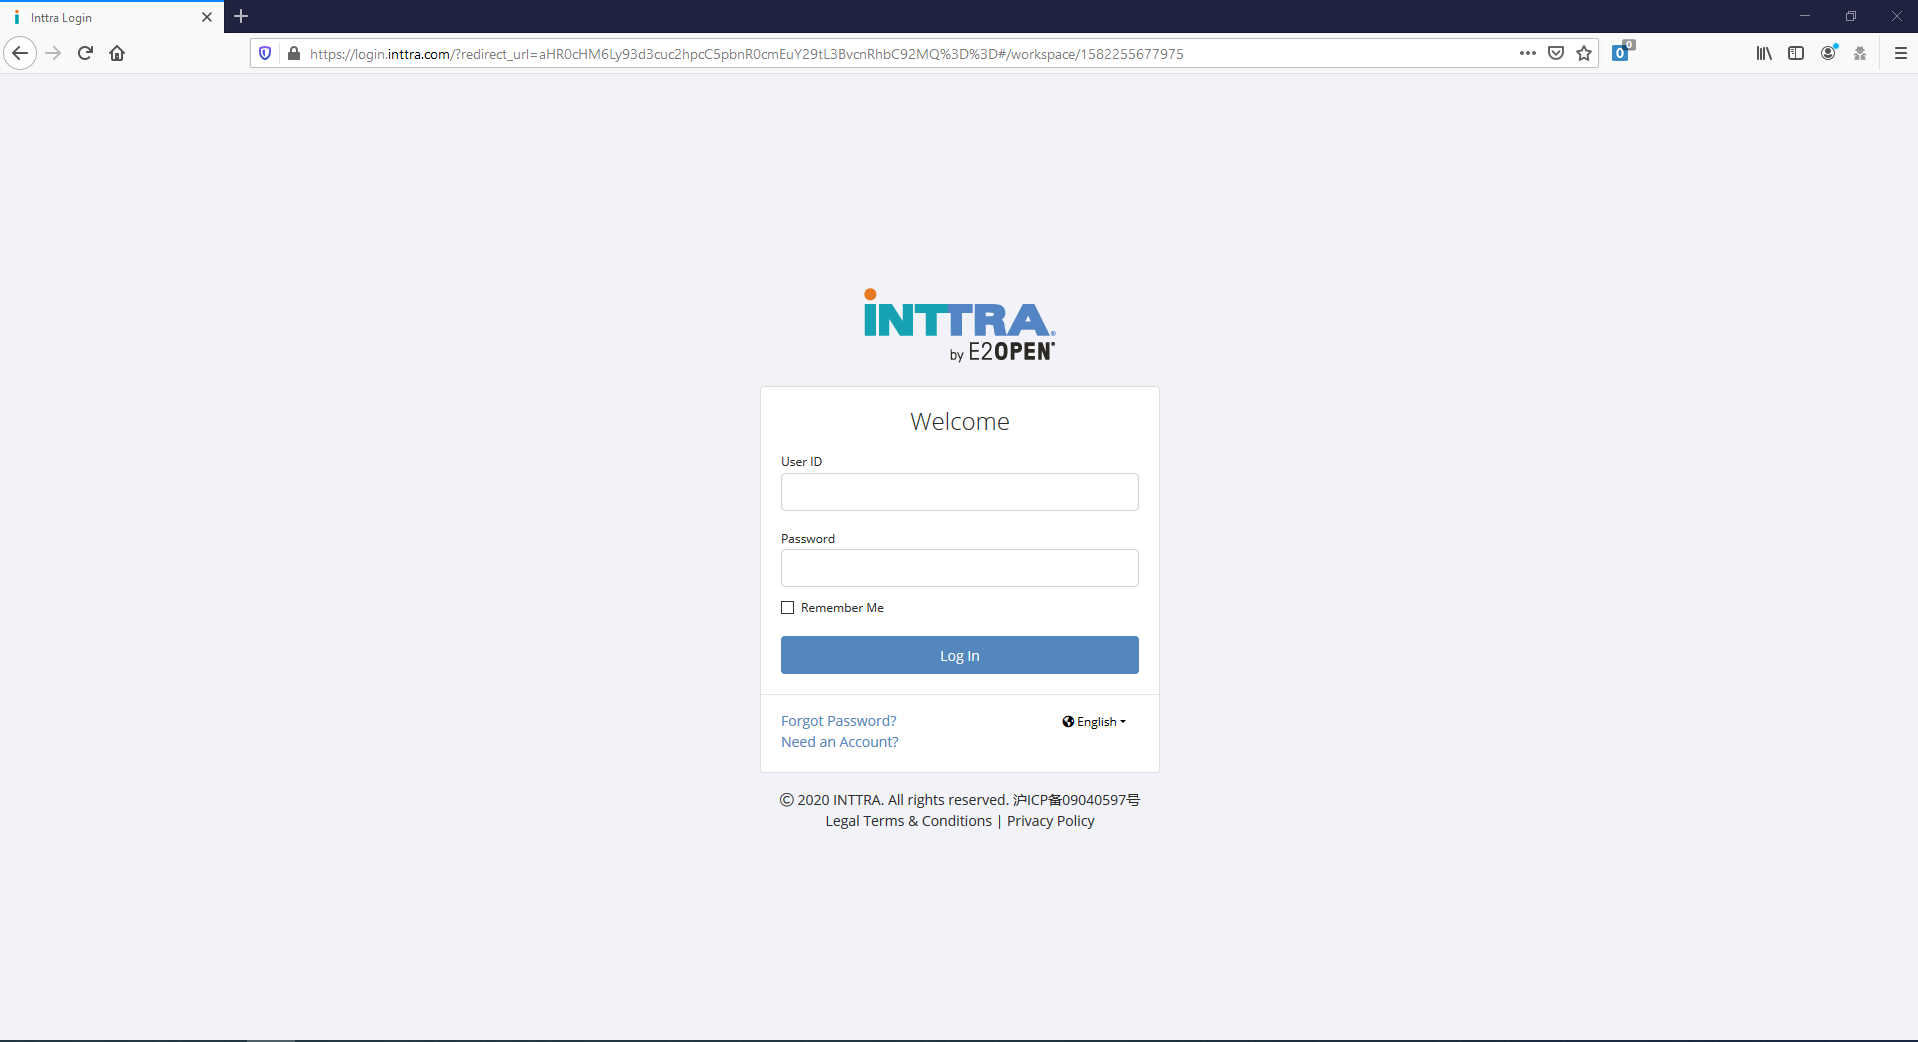Click the reload page icon
Image resolution: width=1918 pixels, height=1042 pixels.
coord(84,53)
